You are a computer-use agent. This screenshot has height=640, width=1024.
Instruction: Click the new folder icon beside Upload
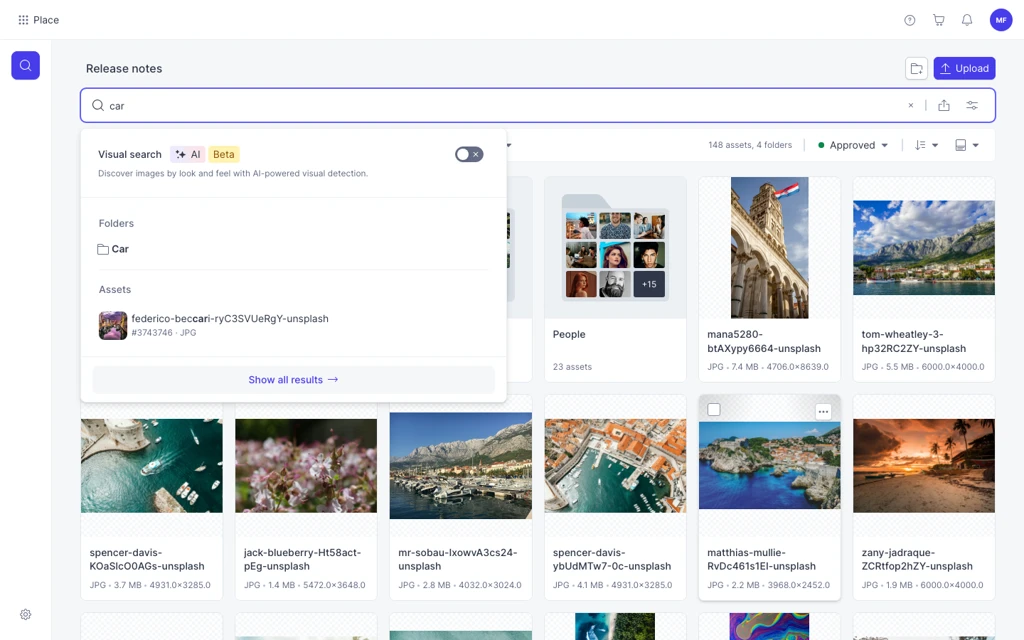[x=916, y=69]
